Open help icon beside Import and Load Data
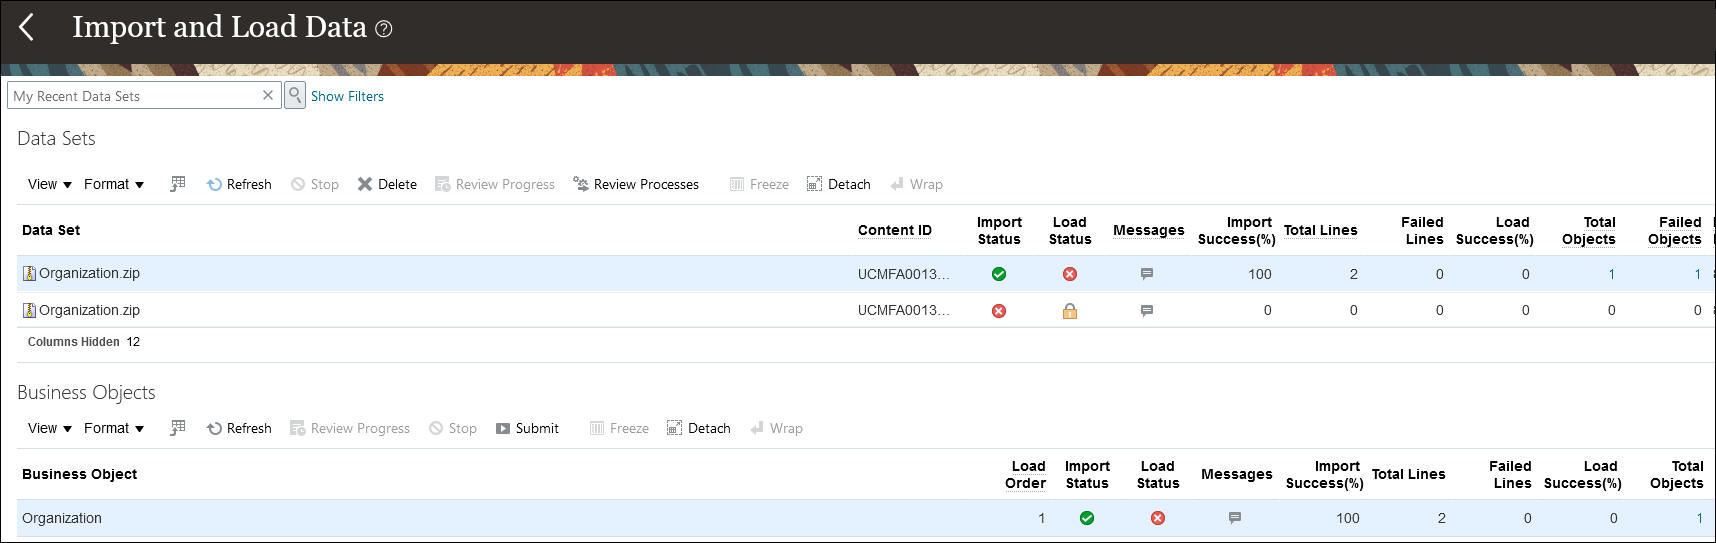This screenshot has width=1716, height=543. point(383,29)
